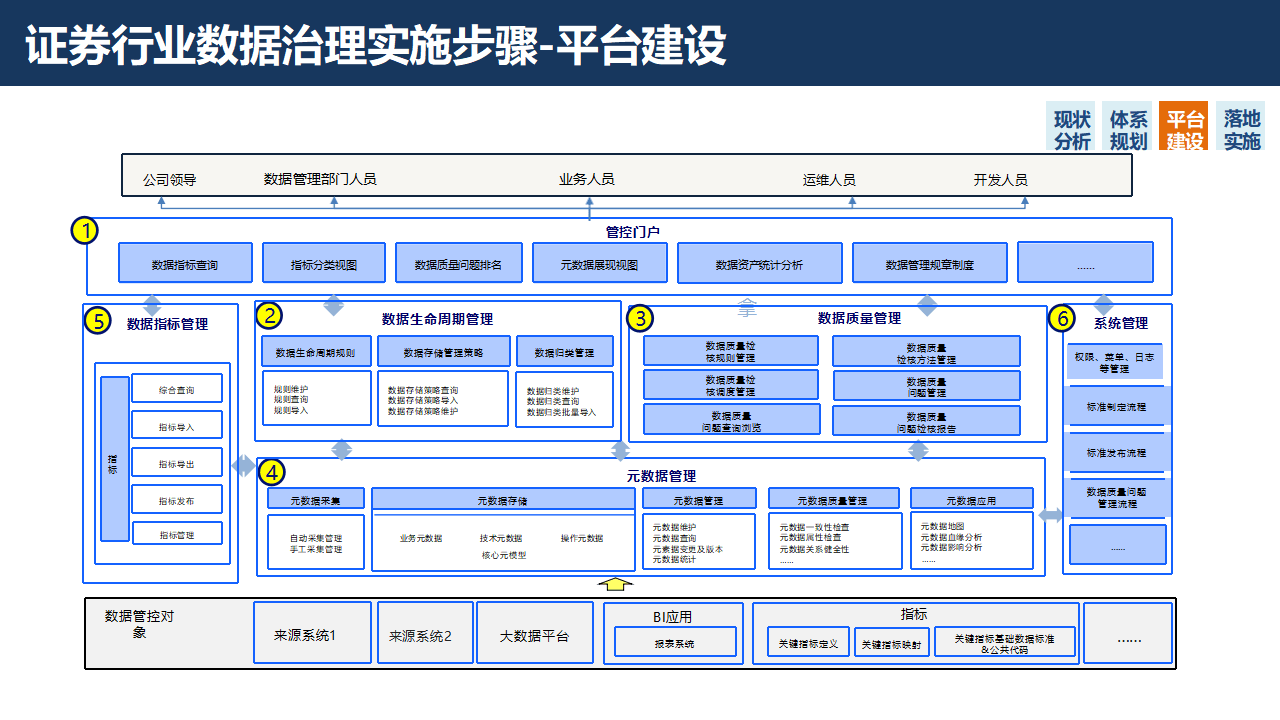Screen dimensions: 1280x720
Task: Select the 指标发布 box
Action: [x=177, y=500]
